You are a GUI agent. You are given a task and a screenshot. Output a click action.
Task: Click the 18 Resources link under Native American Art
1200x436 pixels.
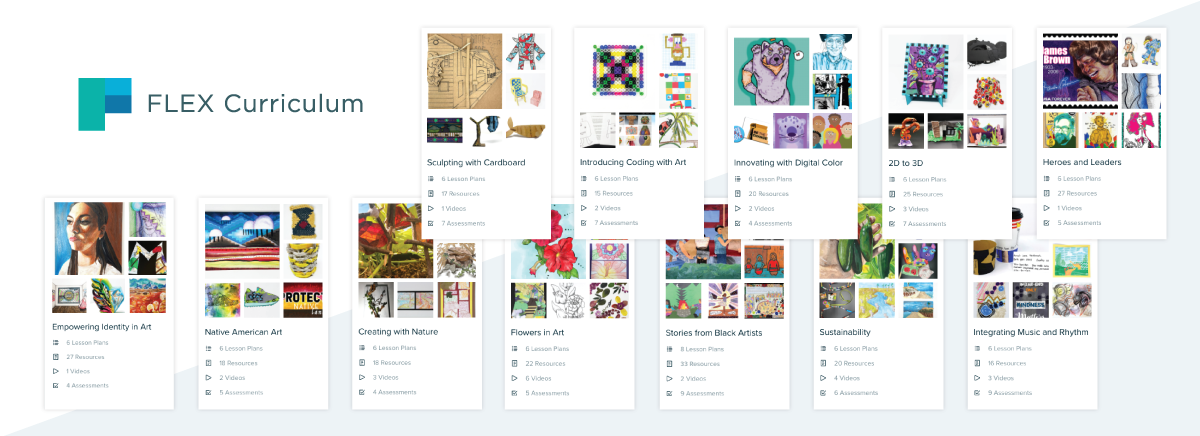click(x=238, y=363)
